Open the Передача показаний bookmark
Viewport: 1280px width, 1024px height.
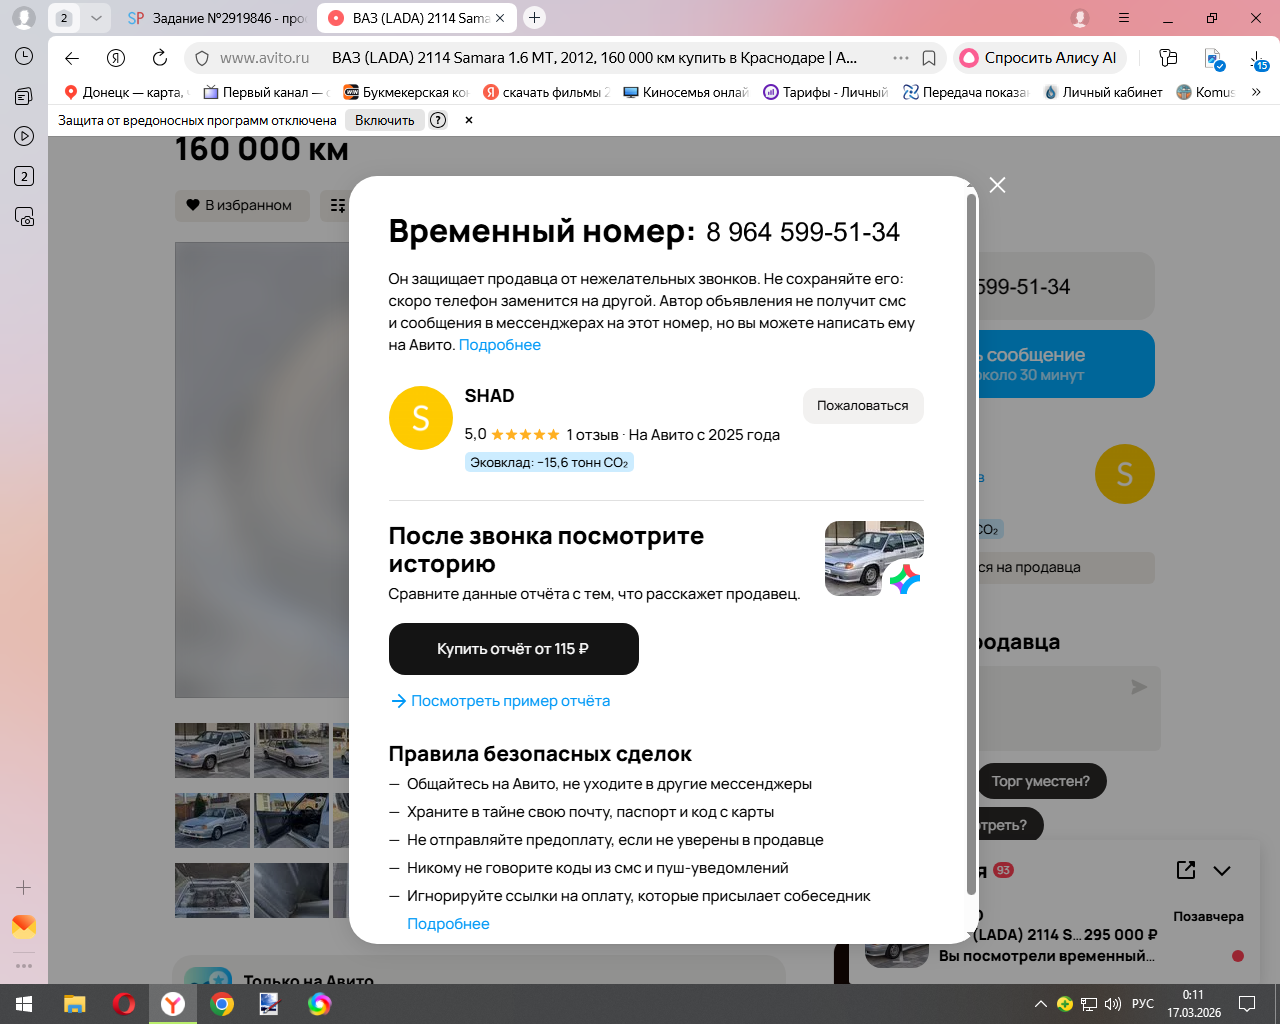pos(966,92)
